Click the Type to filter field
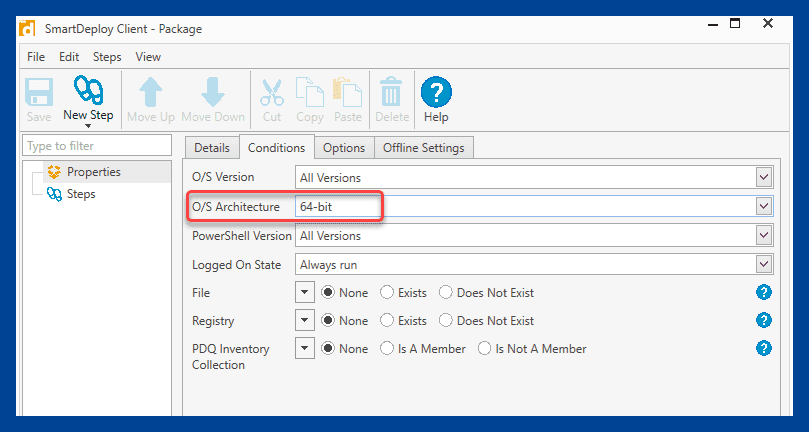 point(97,146)
